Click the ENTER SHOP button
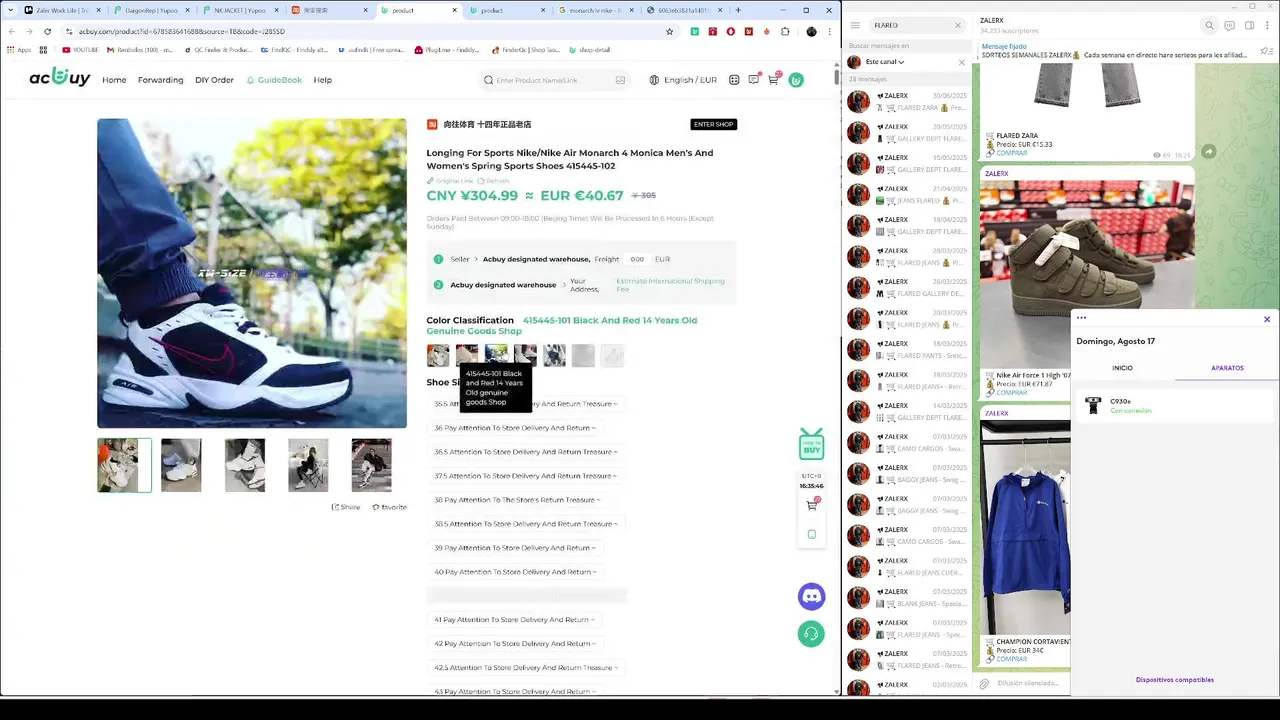Image resolution: width=1280 pixels, height=720 pixels. click(713, 124)
